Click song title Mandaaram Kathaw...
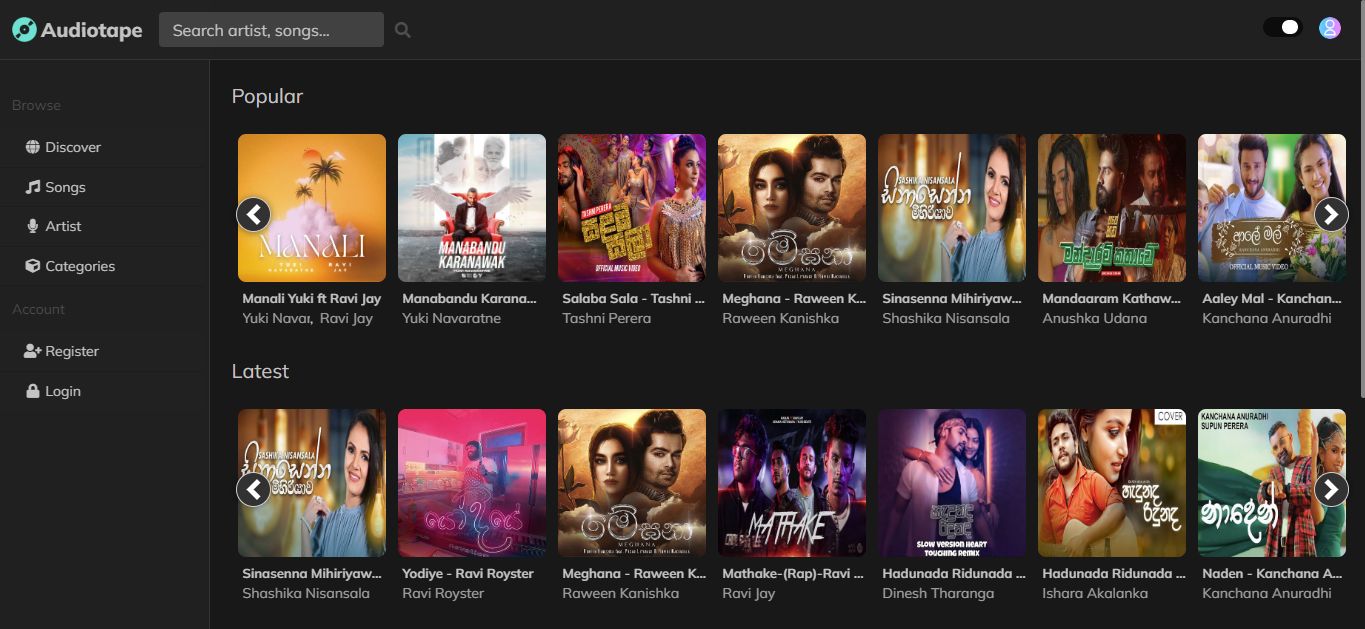Viewport: 1365px width, 629px height. pos(1112,298)
